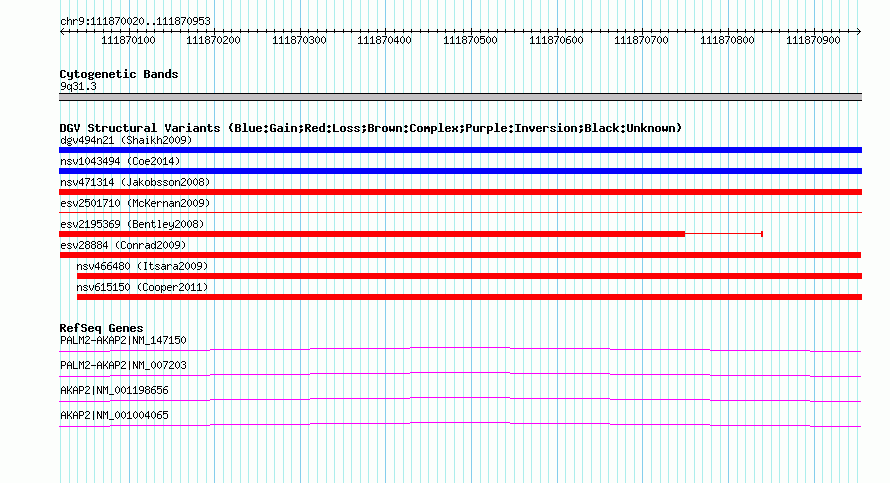Click the left arrow of the coordinate ruler
890x483 pixels.
62,31
